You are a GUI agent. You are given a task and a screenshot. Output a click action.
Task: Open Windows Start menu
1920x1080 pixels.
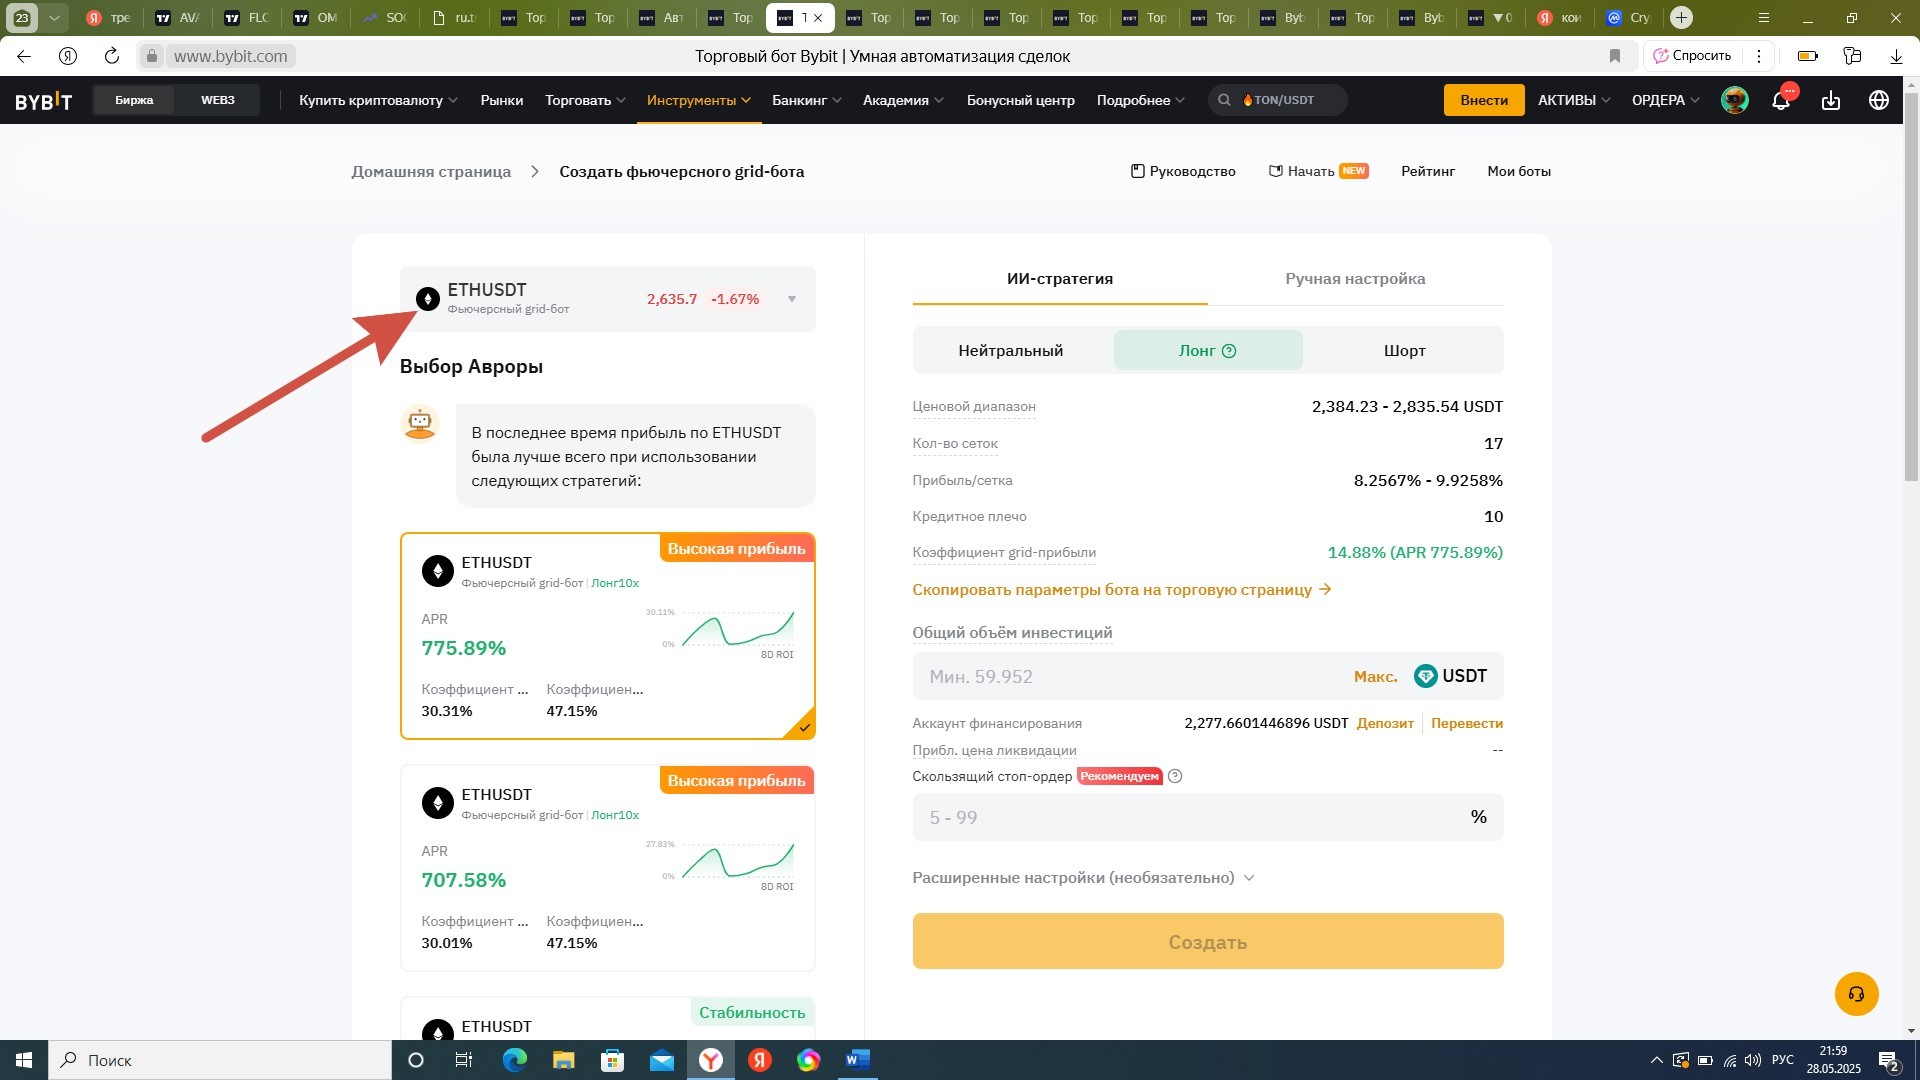[x=24, y=1060]
